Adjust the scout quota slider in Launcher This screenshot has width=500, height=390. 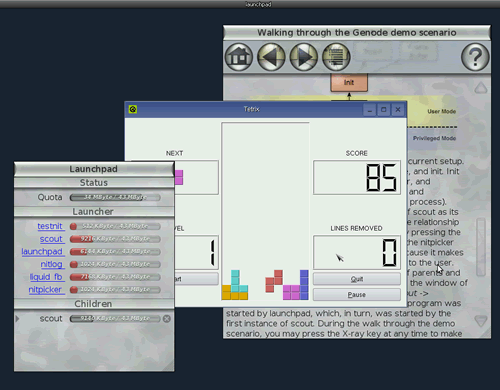(115, 239)
